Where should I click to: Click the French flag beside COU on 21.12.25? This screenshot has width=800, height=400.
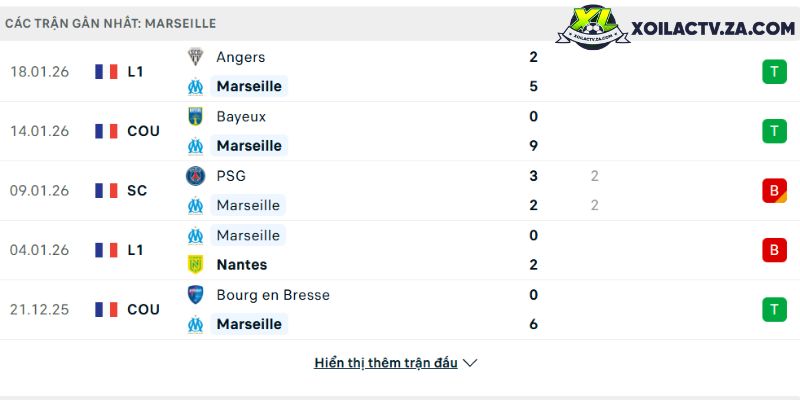click(106, 310)
